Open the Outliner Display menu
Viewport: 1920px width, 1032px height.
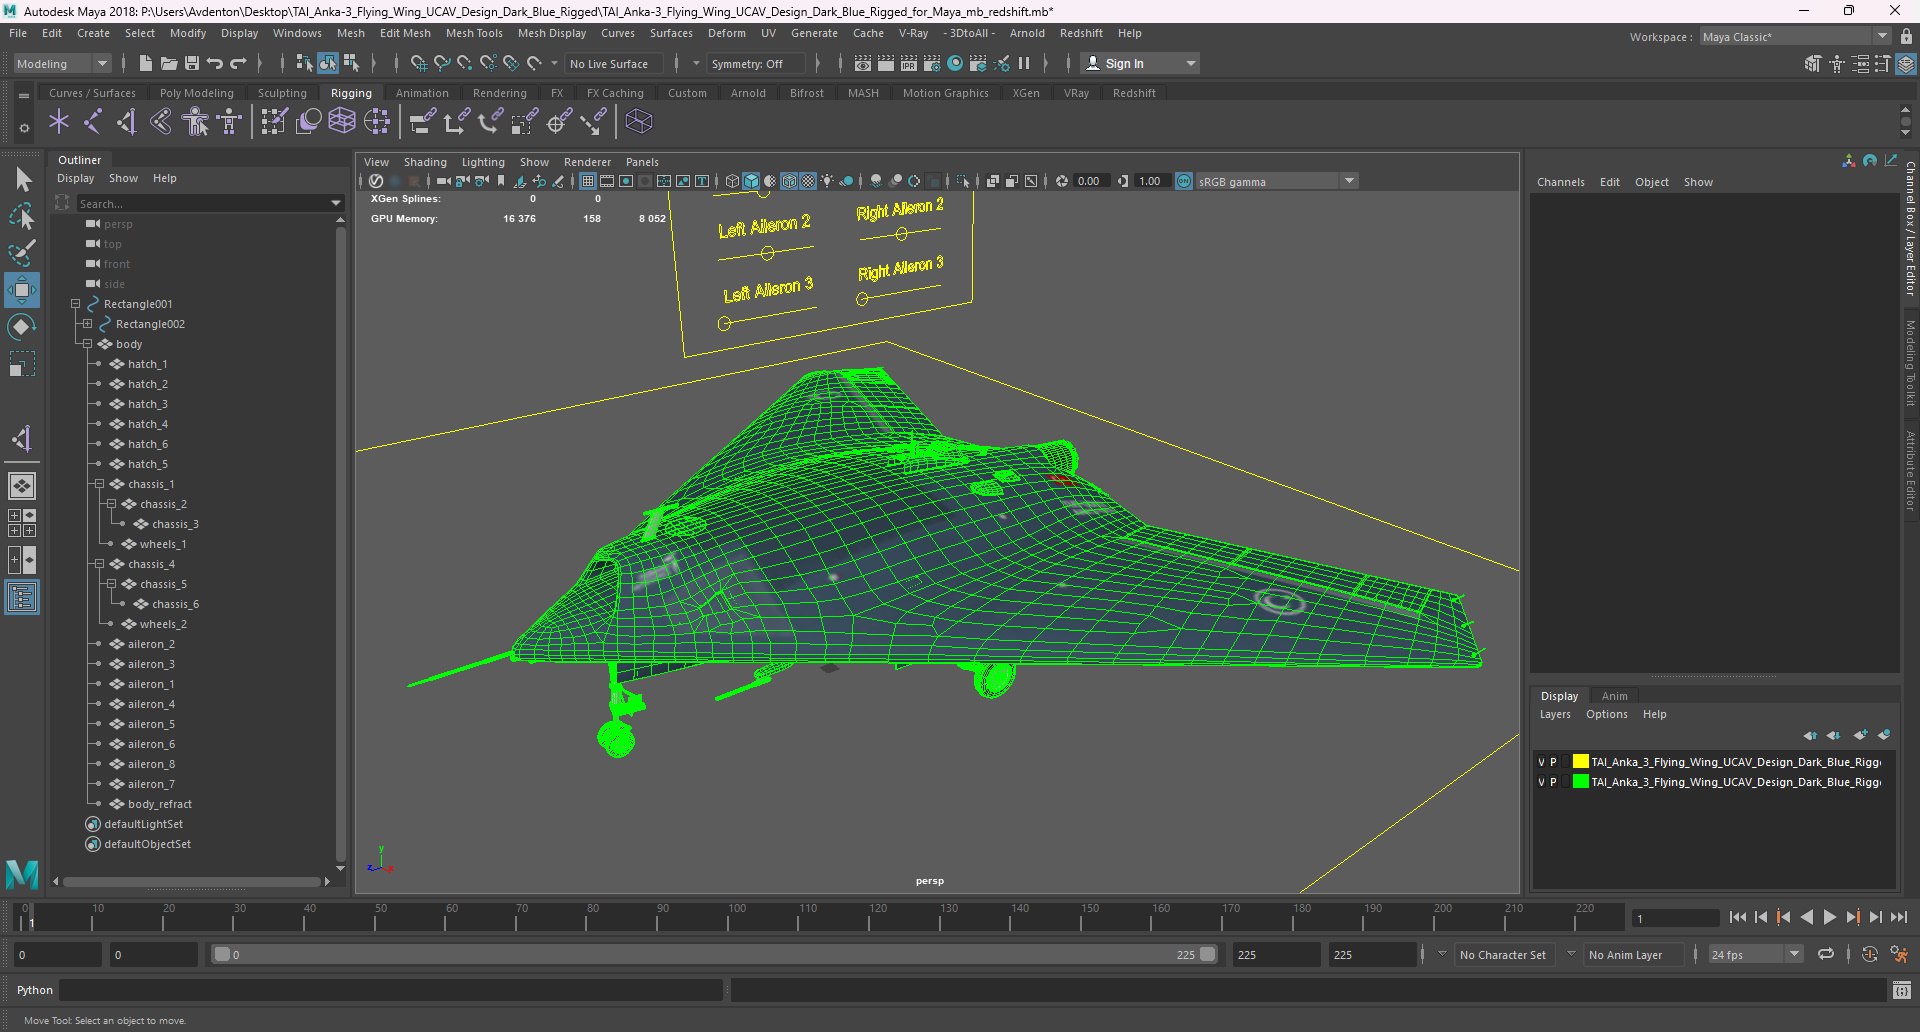click(x=75, y=178)
